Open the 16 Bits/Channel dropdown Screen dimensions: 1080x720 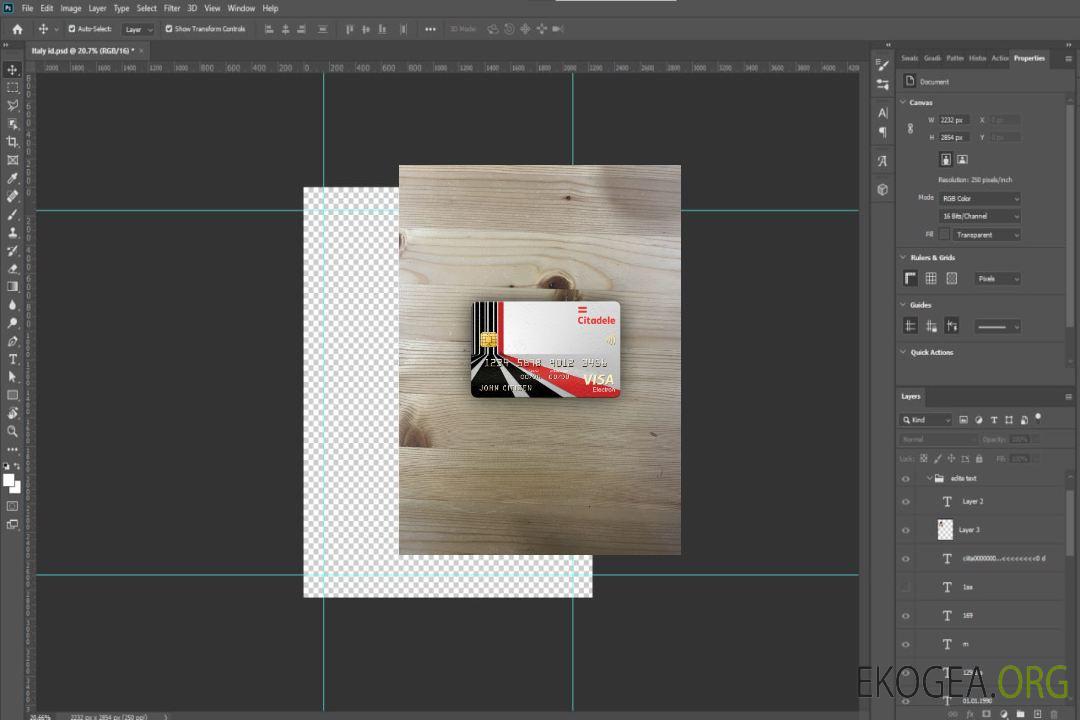point(979,216)
